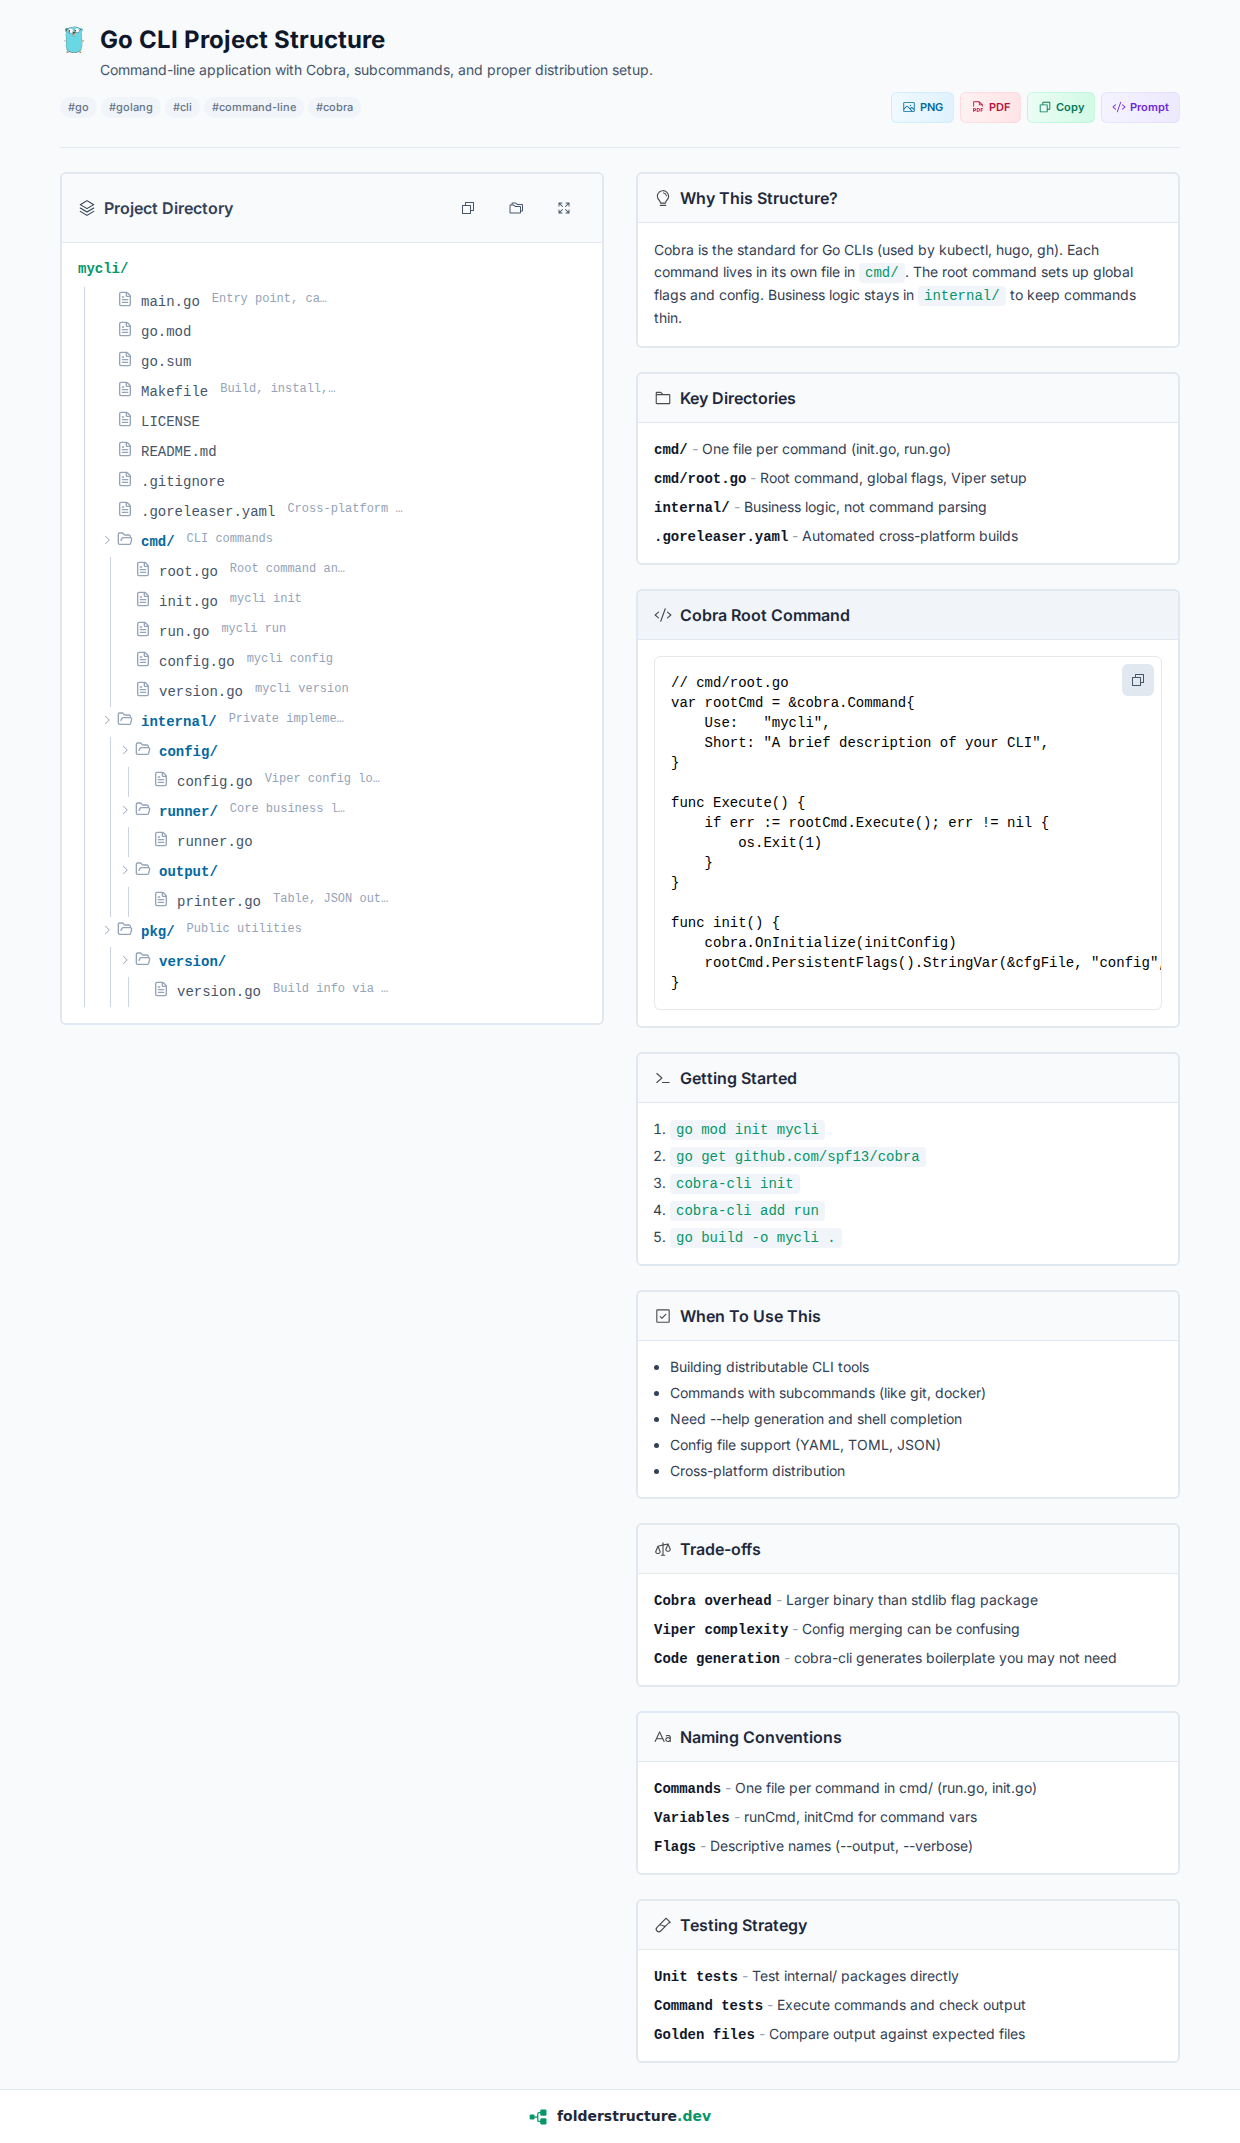Click the Go gopher logo
This screenshot has height=2143, width=1240.
[74, 40]
